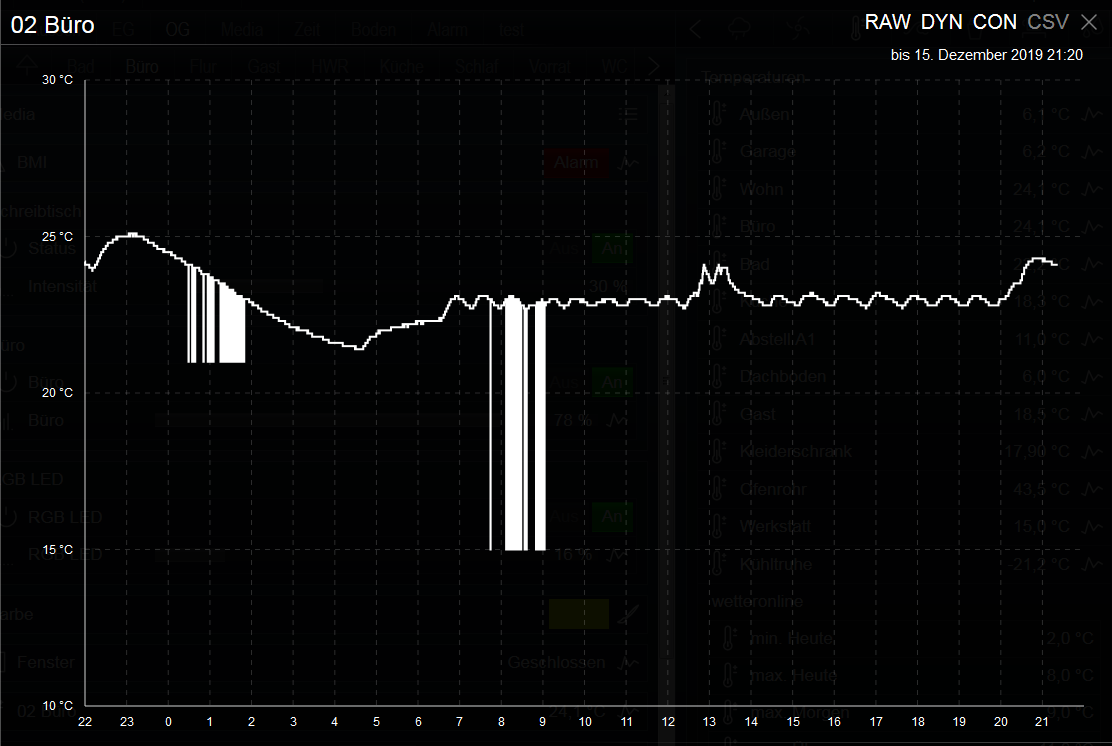The height and width of the screenshot is (746, 1112).
Task: Switch the chart to RAW mode
Action: tap(887, 22)
